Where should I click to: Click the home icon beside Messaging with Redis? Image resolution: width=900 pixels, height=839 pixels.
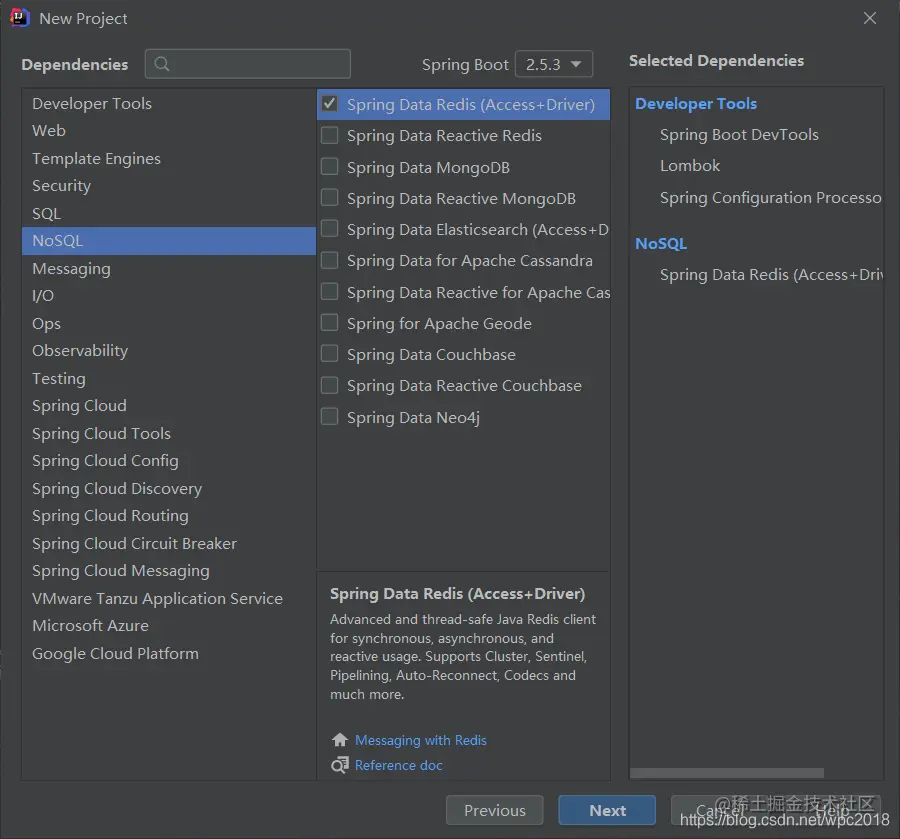point(340,740)
